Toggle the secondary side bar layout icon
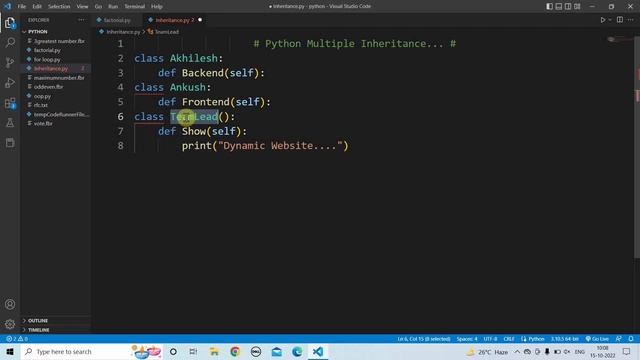The width and height of the screenshot is (640, 360). [x=568, y=7]
